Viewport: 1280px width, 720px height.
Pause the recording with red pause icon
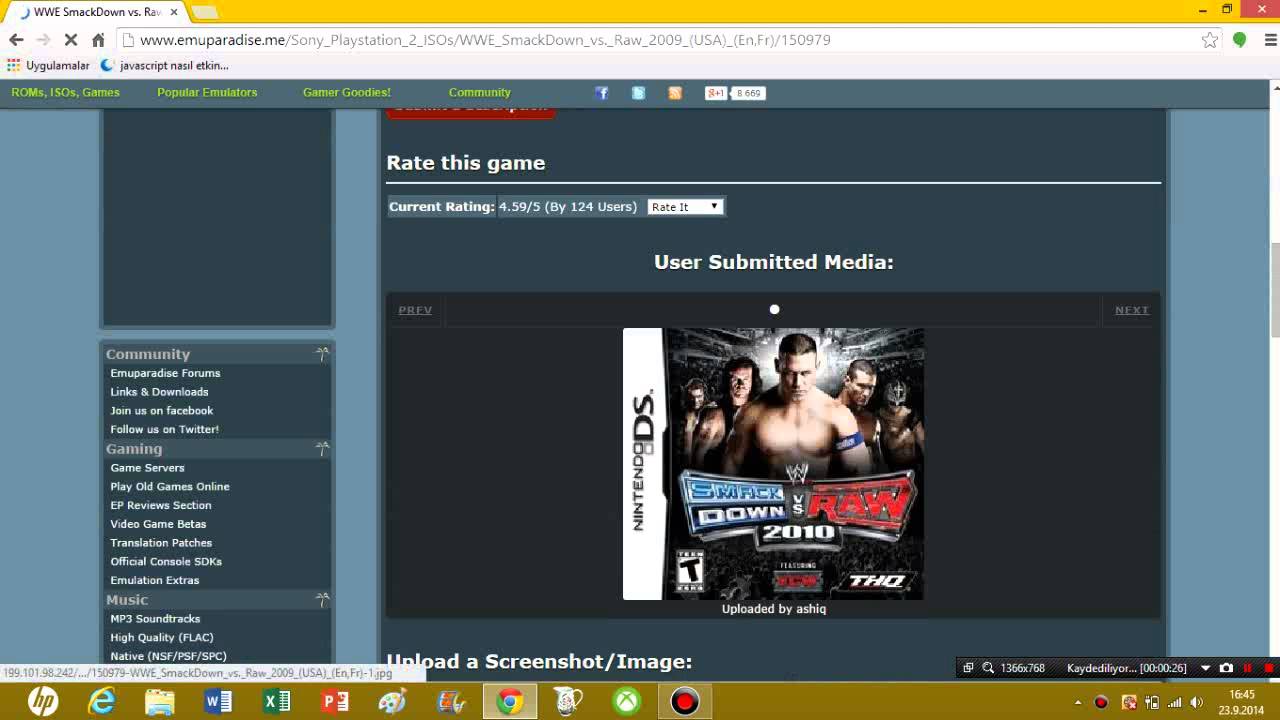(x=1248, y=668)
